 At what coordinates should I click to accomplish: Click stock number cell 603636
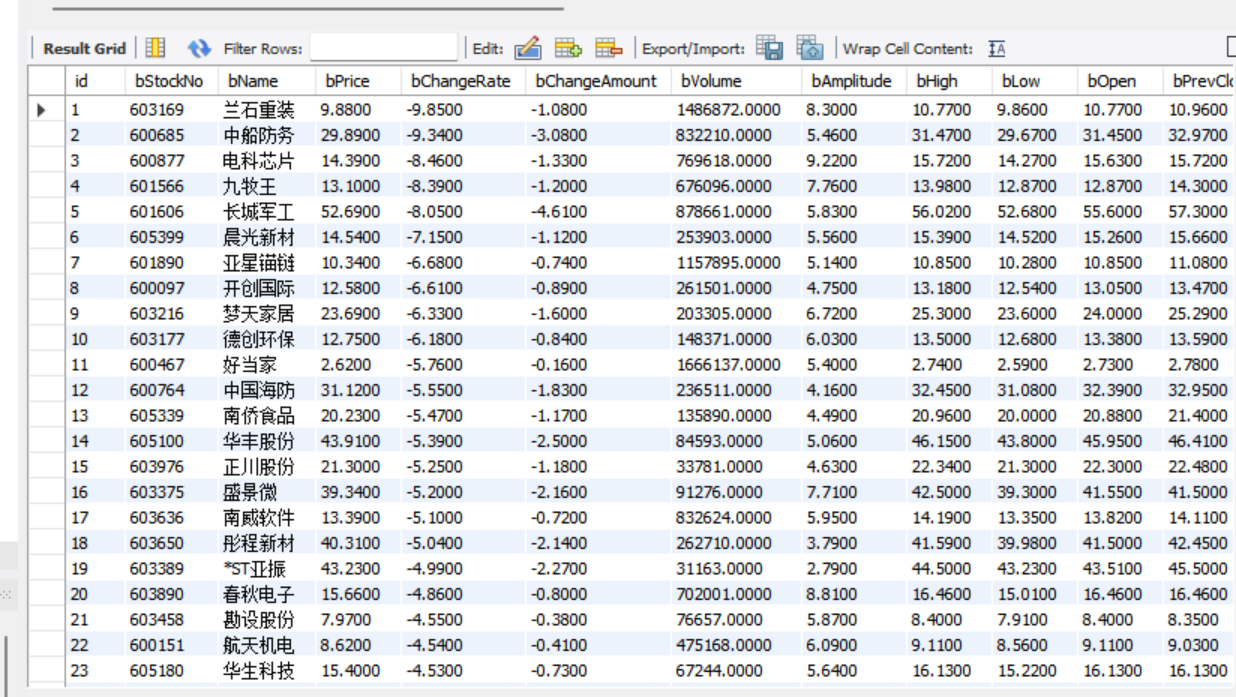point(157,518)
